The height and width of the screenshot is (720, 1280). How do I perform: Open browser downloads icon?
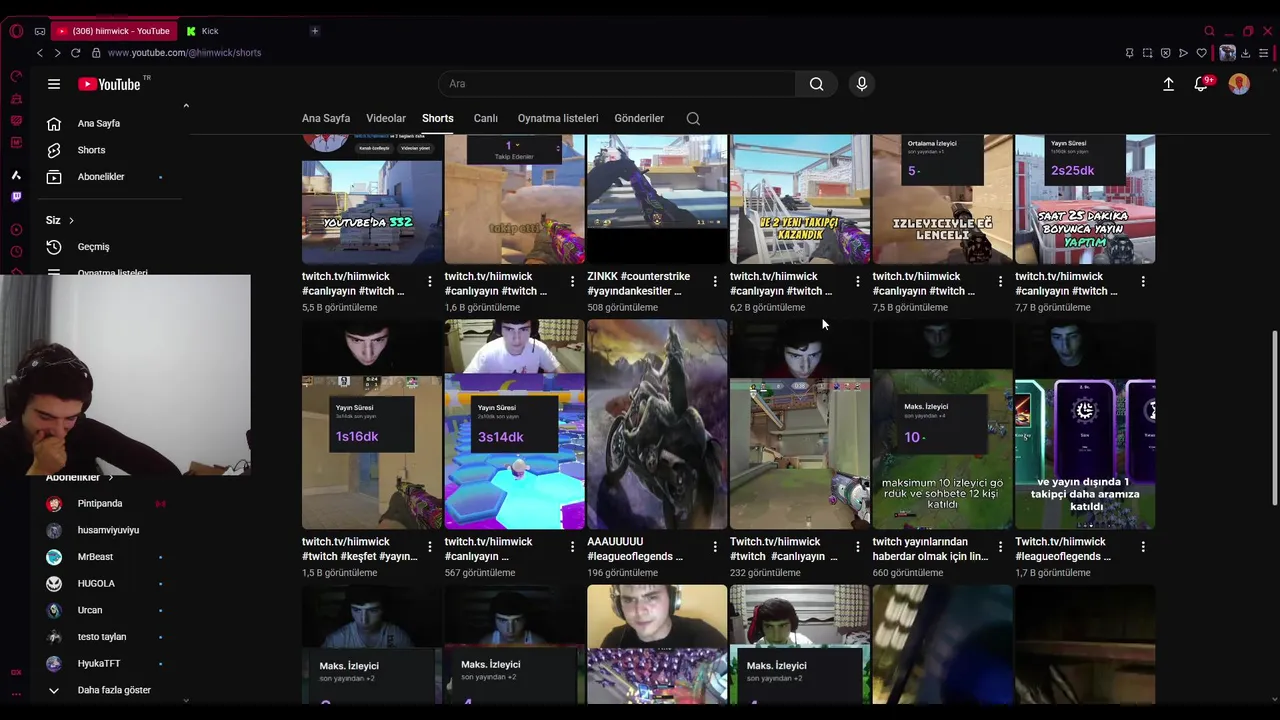click(1246, 53)
